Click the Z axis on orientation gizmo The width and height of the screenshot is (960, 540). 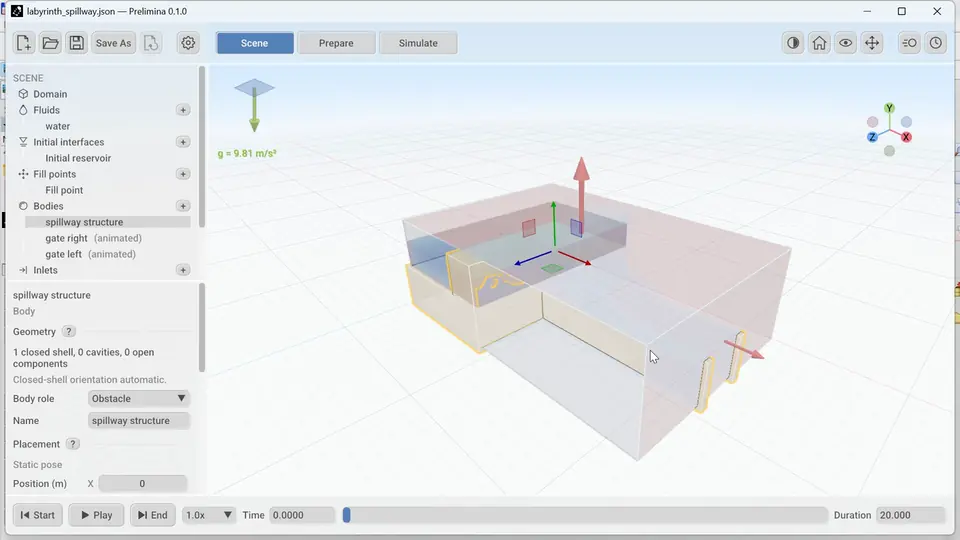[x=872, y=137]
